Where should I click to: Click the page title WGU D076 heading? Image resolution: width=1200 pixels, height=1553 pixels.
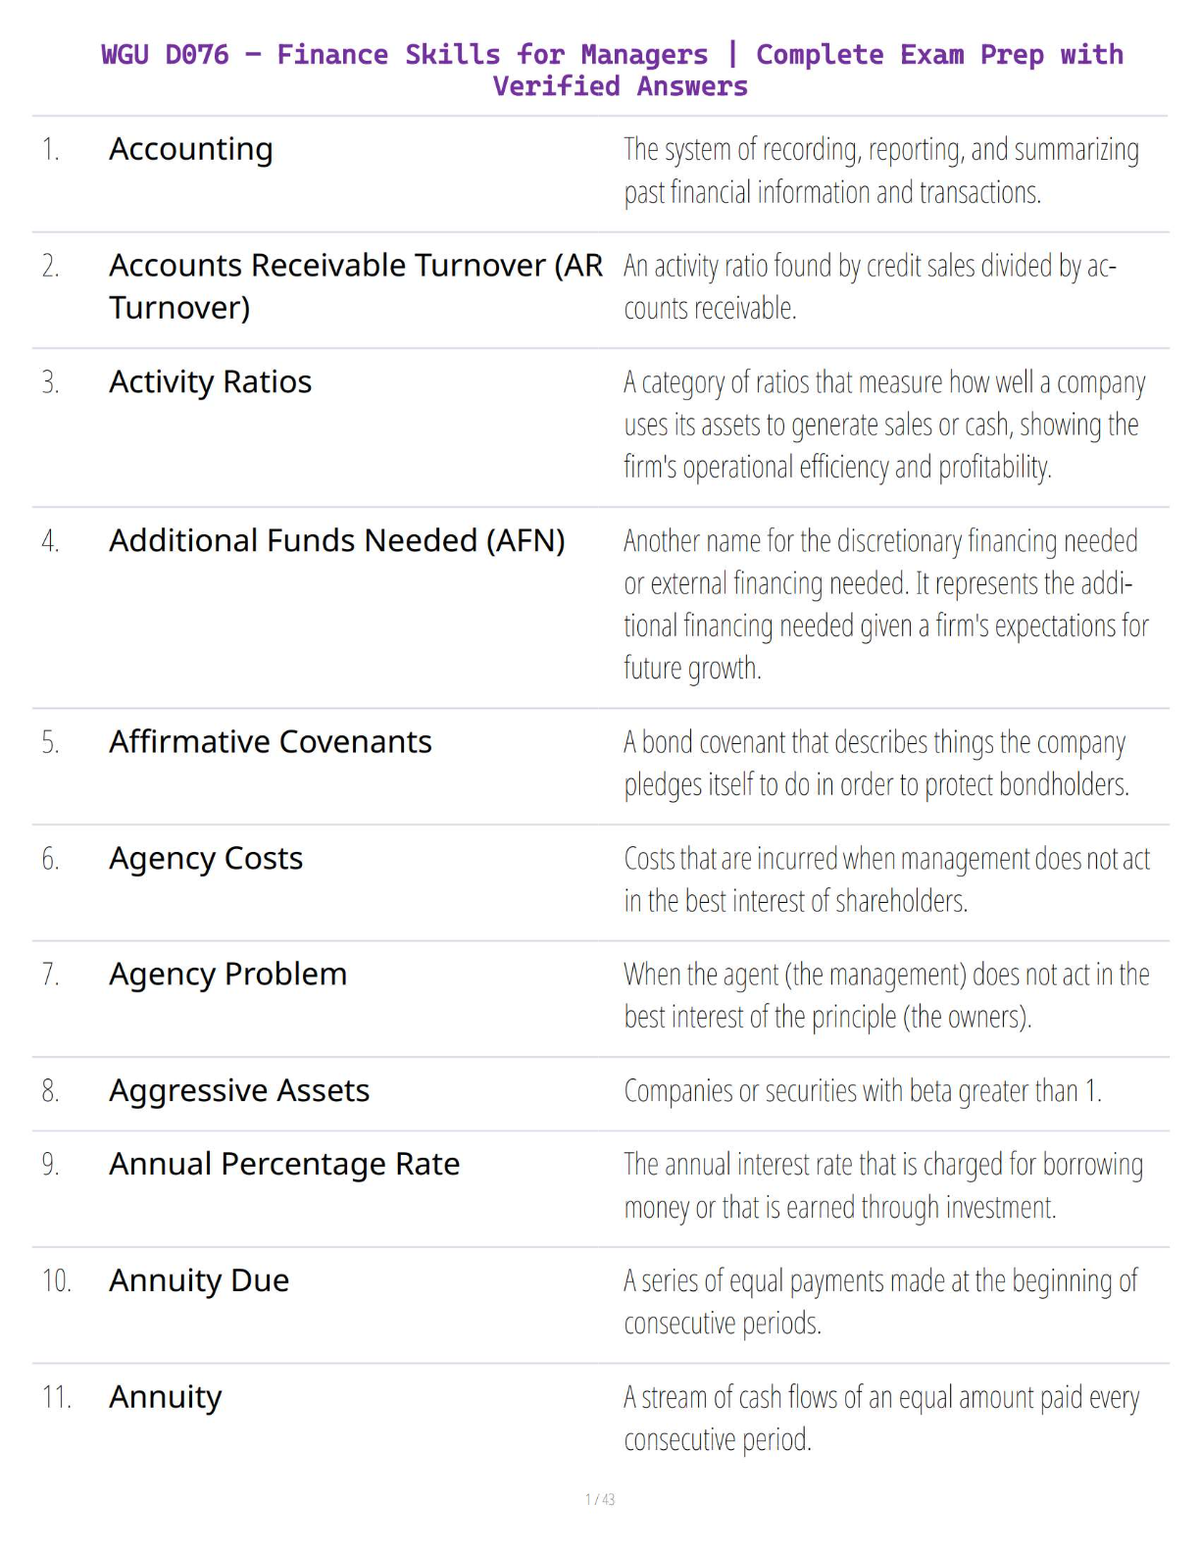click(612, 70)
